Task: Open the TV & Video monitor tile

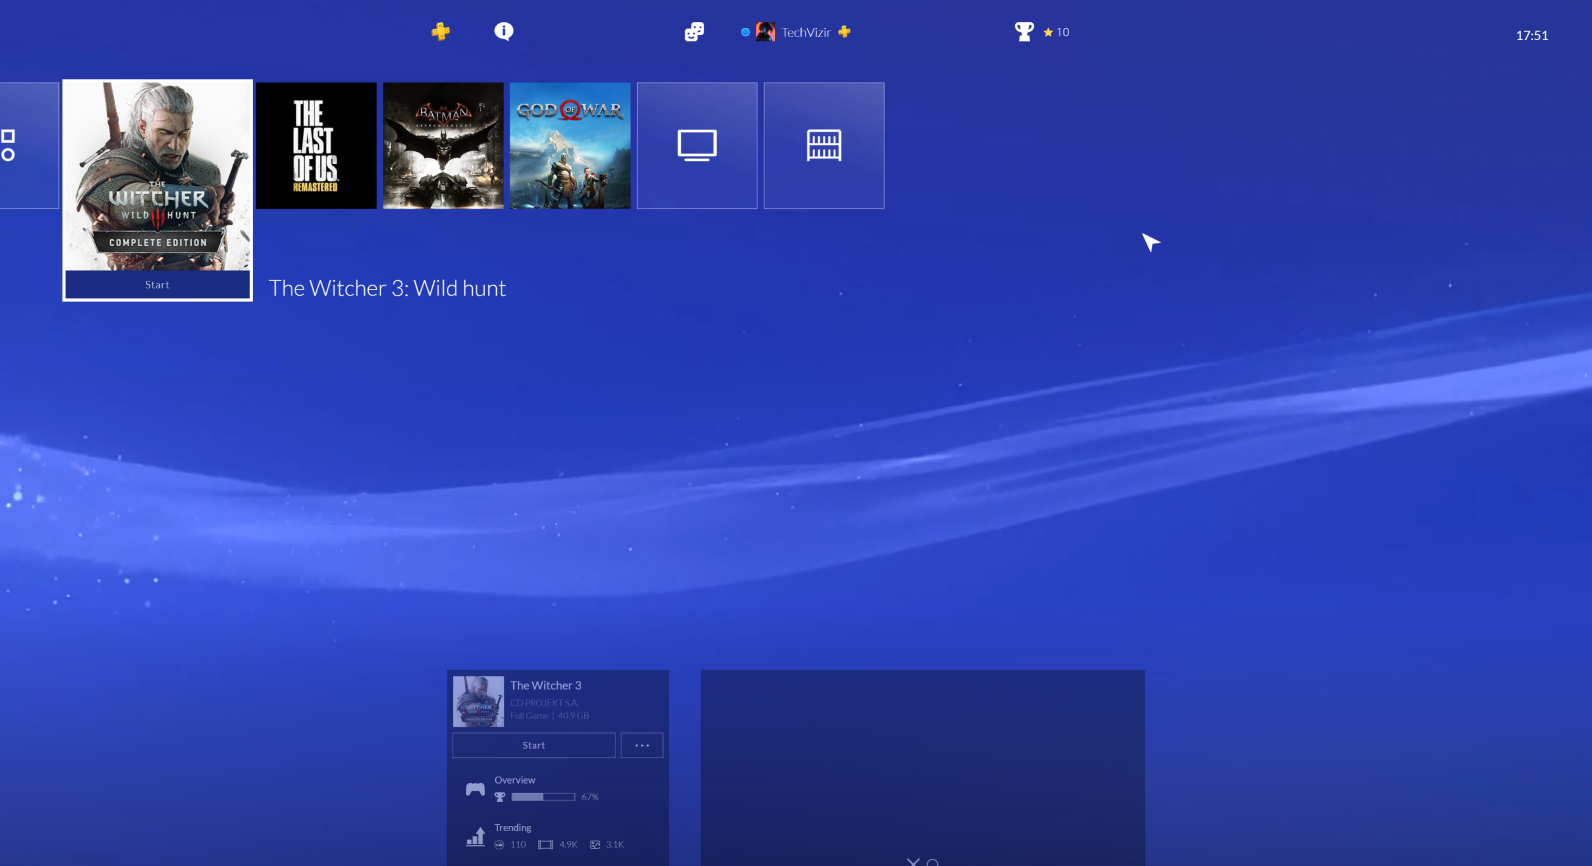Action: pos(697,146)
